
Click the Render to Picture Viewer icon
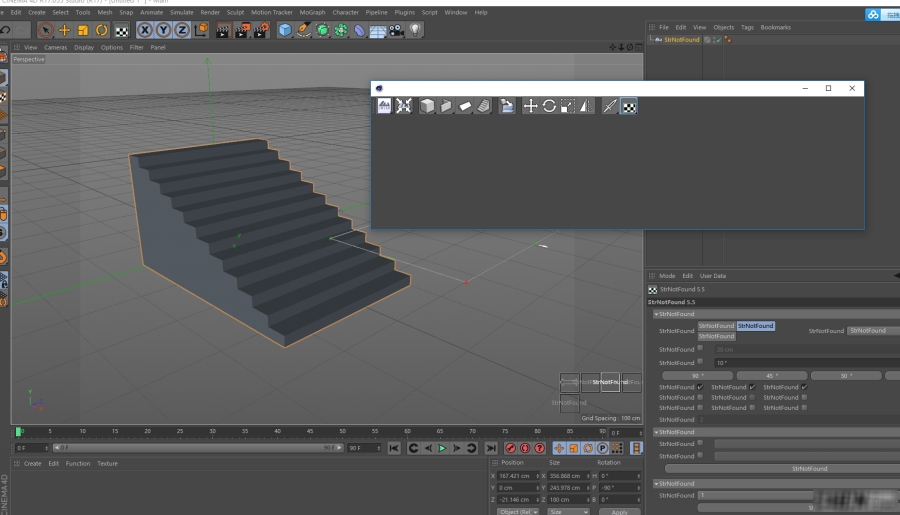(241, 31)
